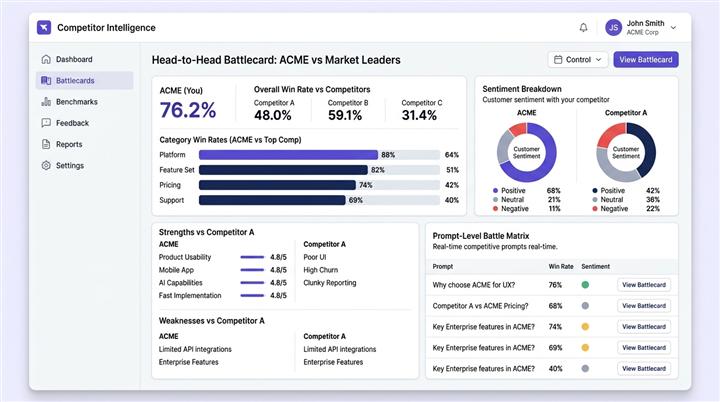Click Competitor A Negative legend dot

(x=595, y=209)
